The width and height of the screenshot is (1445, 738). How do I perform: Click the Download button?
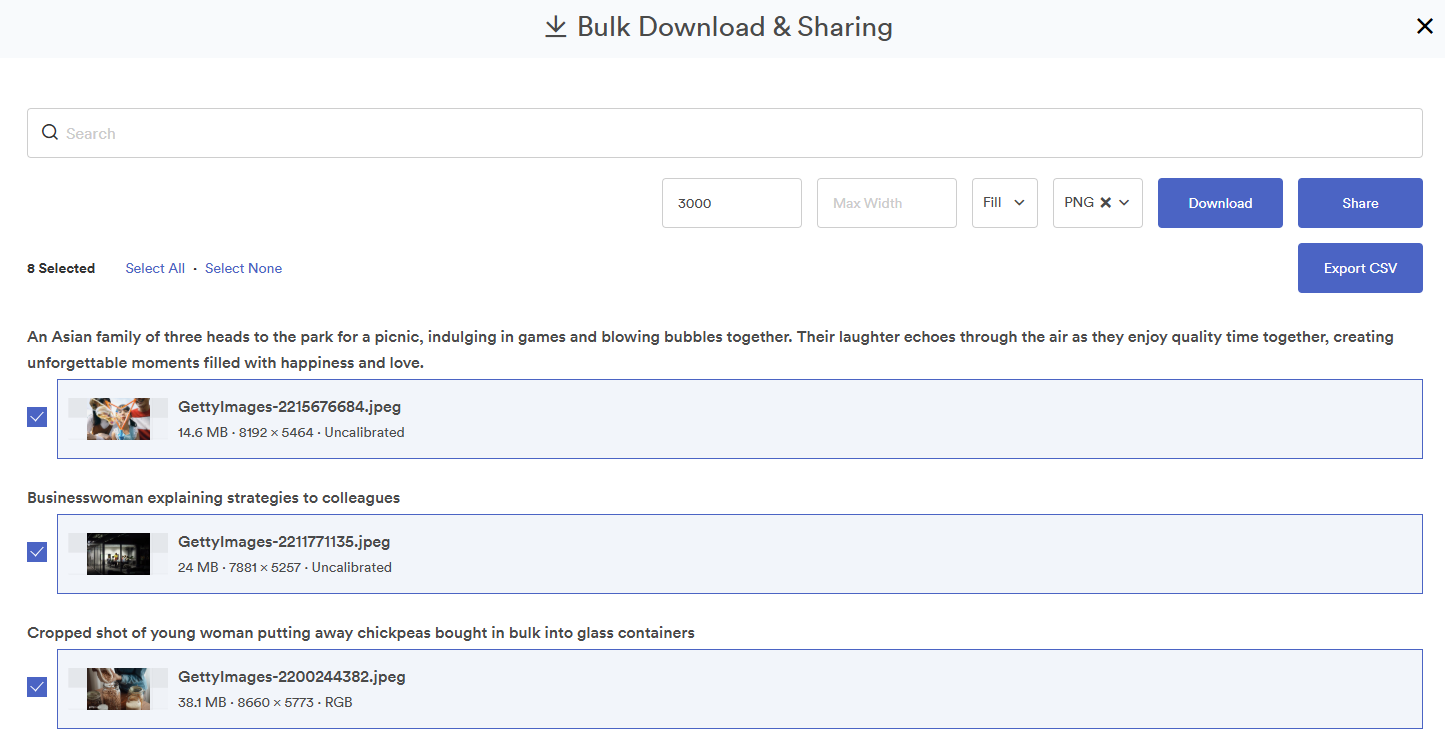[1220, 203]
